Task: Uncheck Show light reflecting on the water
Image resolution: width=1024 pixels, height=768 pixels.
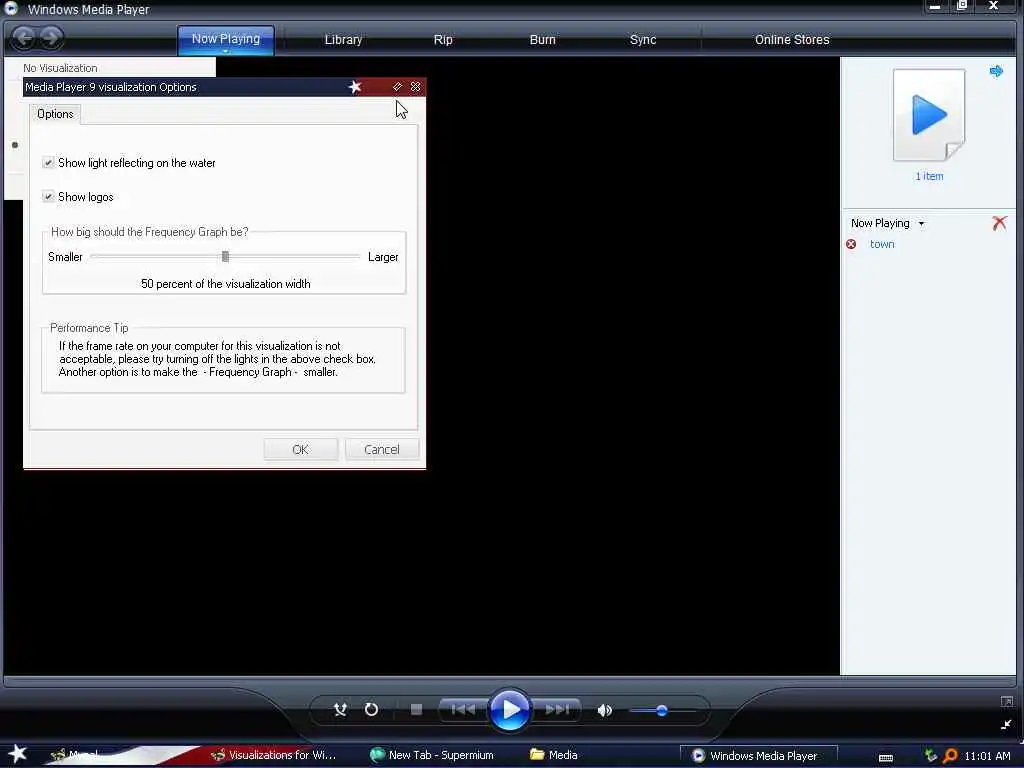Action: tap(48, 163)
